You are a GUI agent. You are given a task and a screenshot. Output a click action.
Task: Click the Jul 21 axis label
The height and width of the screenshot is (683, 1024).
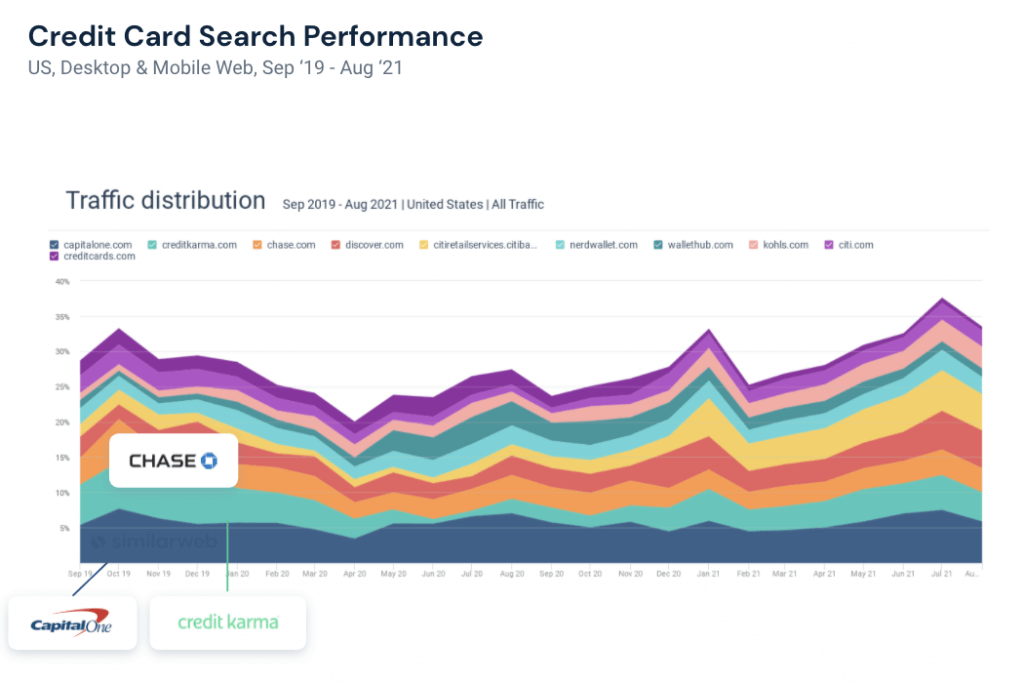940,575
